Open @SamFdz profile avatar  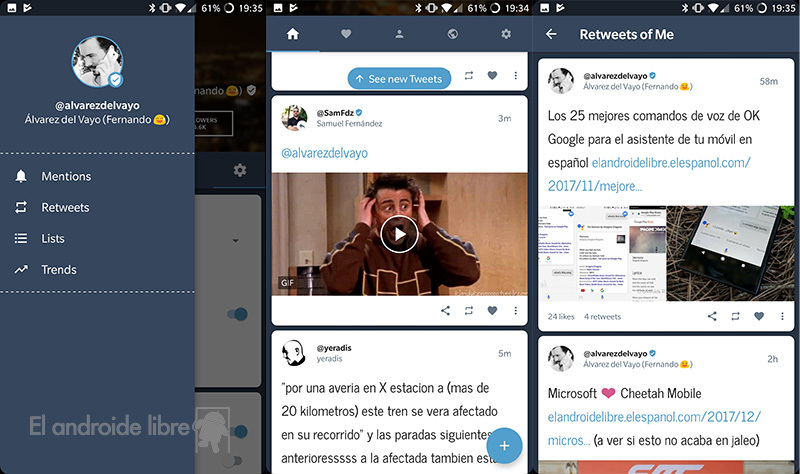pyautogui.click(x=294, y=118)
